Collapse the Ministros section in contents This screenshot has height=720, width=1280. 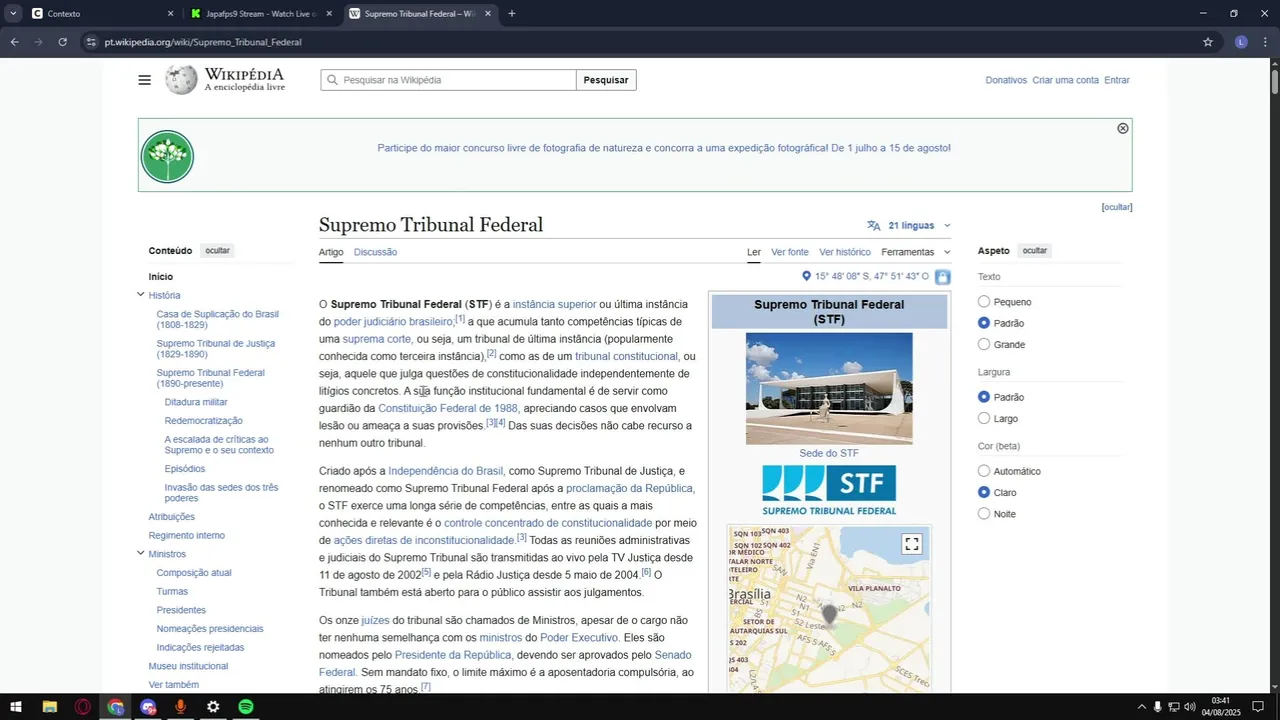pyautogui.click(x=141, y=554)
